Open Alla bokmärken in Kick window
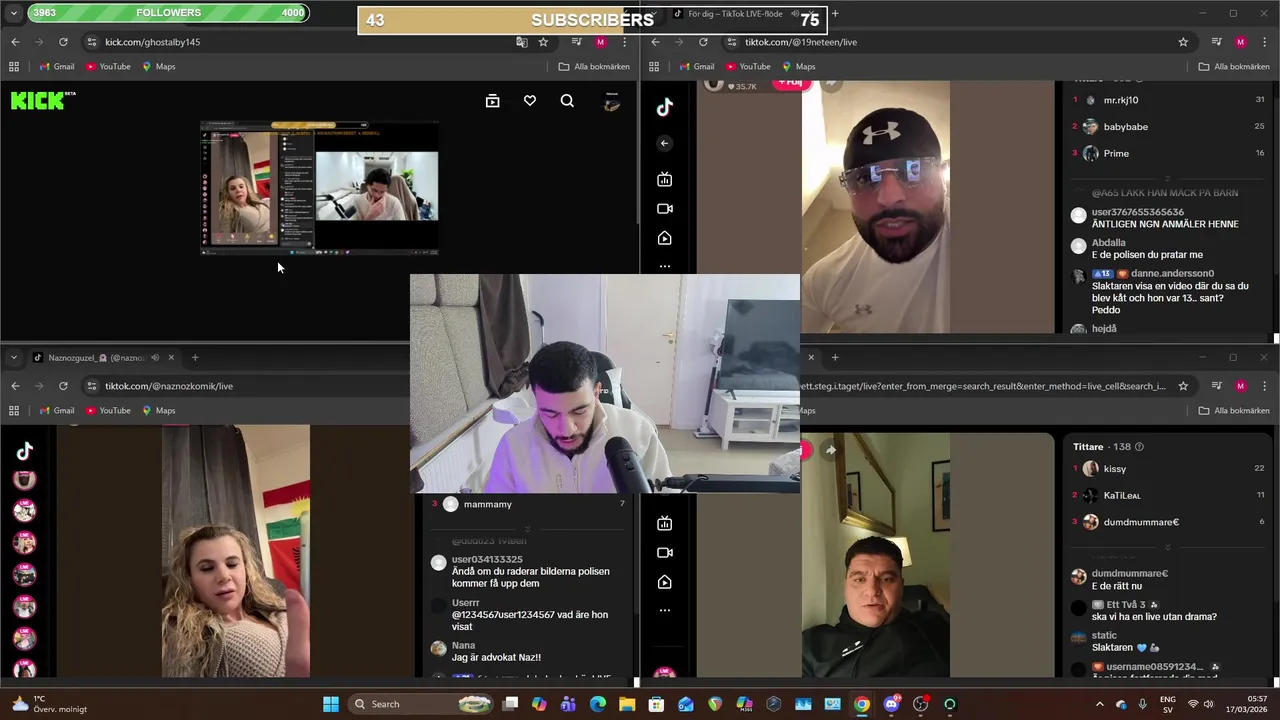Viewport: 1280px width, 720px height. [x=594, y=67]
